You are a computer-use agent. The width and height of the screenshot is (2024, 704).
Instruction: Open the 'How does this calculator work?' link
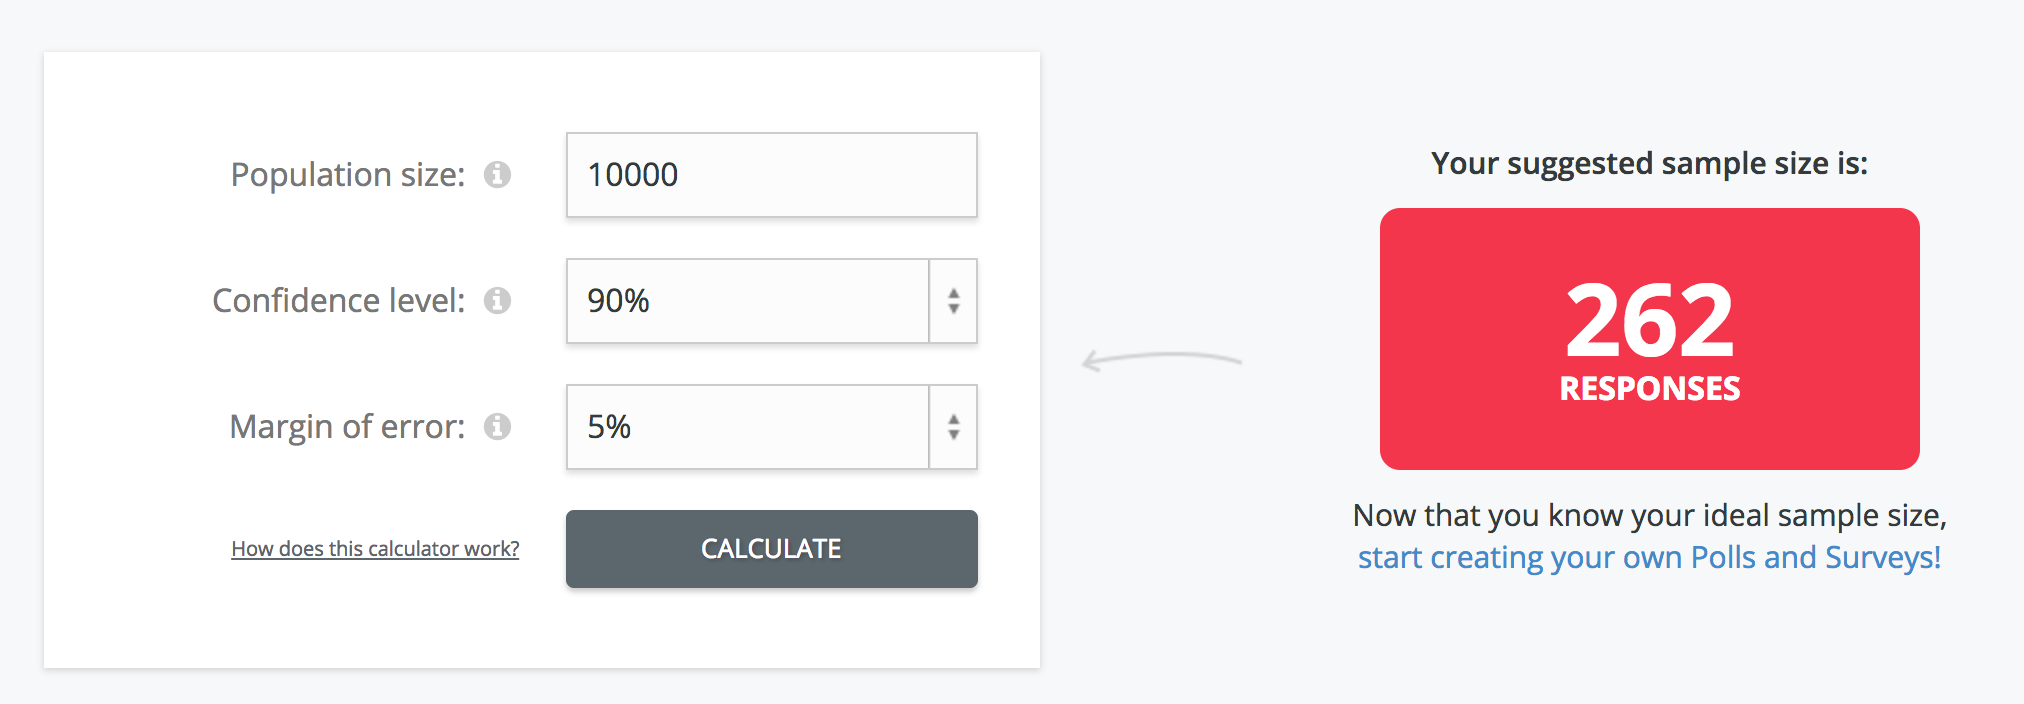click(x=375, y=549)
